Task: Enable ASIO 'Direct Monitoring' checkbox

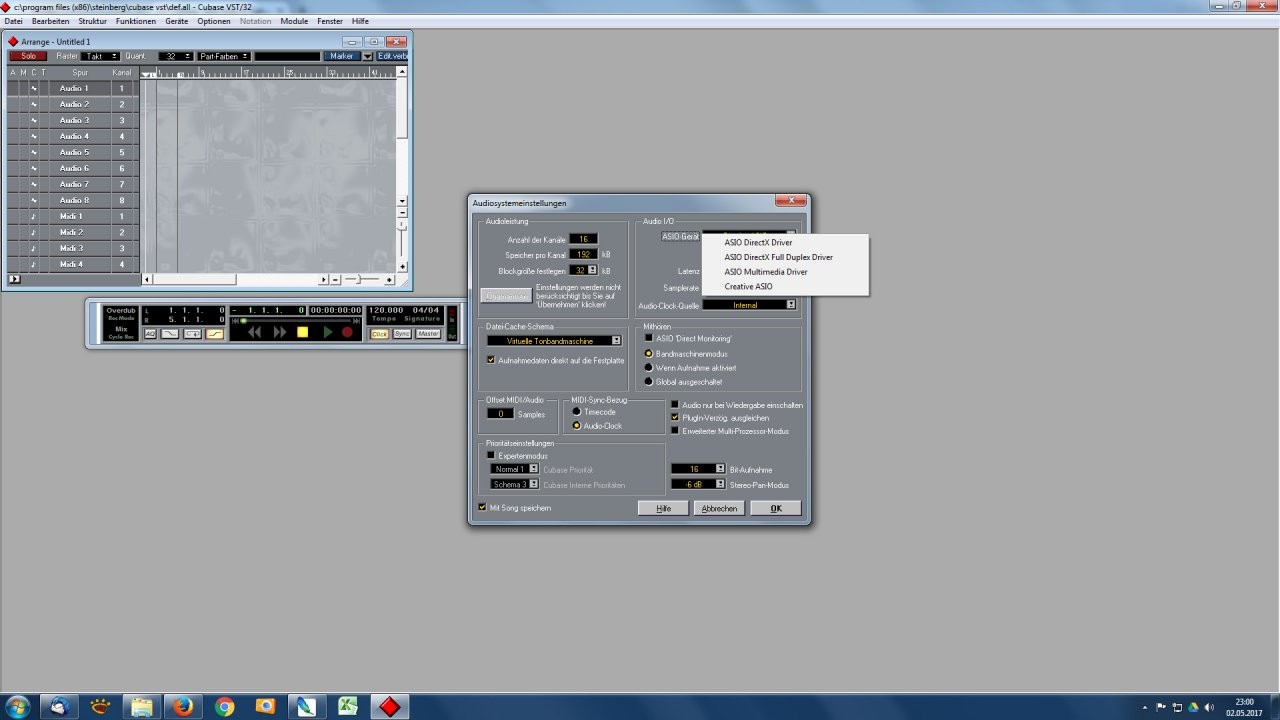Action: point(648,339)
